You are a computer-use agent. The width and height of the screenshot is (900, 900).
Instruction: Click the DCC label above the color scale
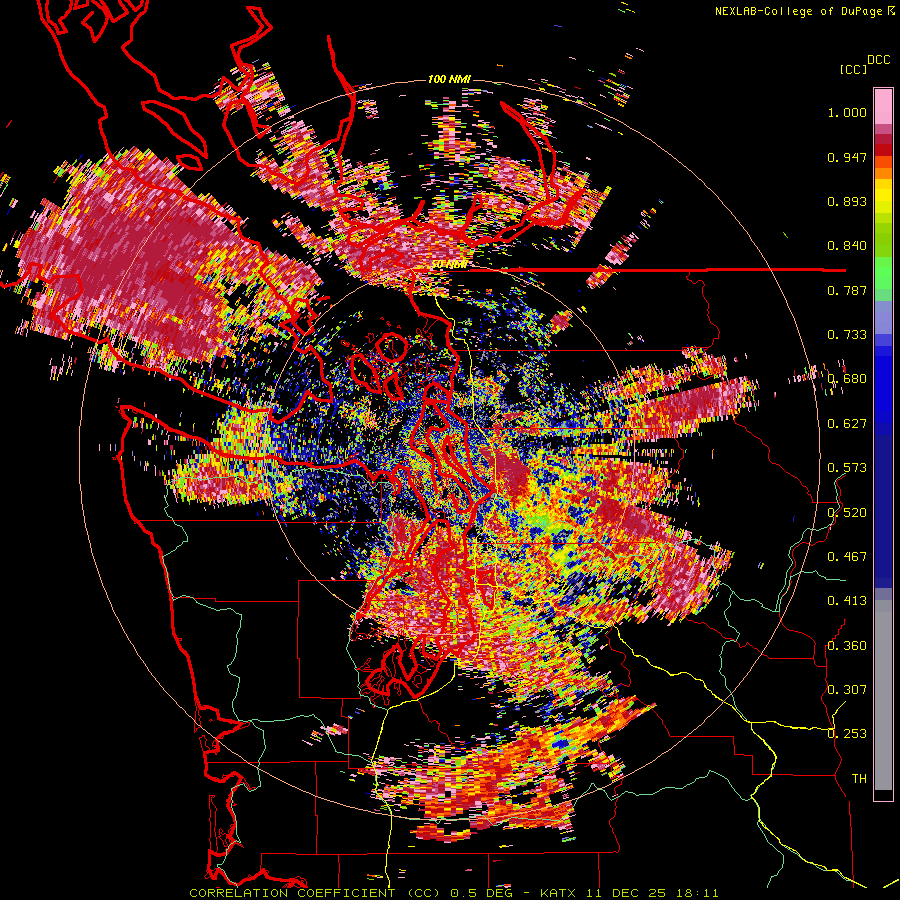pos(878,60)
